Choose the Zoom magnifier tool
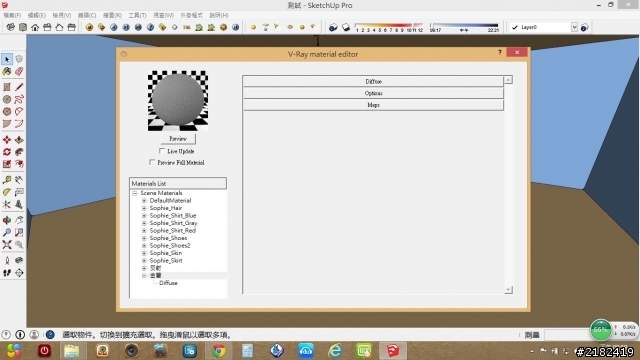Screen dimensions: 640x360 [x=7, y=233]
